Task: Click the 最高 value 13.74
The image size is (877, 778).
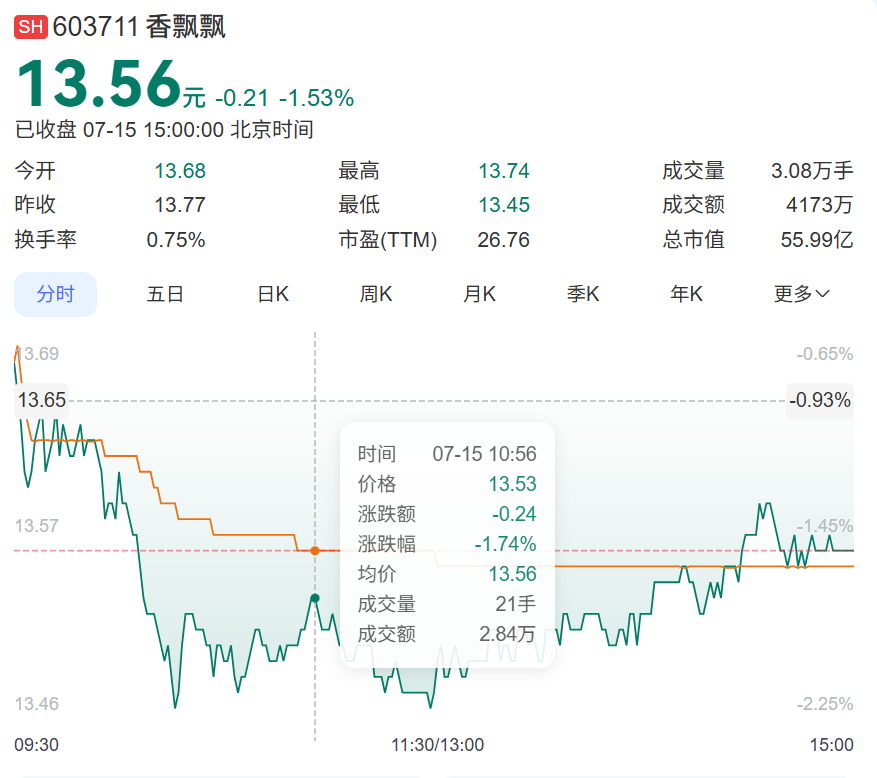Action: tap(503, 171)
